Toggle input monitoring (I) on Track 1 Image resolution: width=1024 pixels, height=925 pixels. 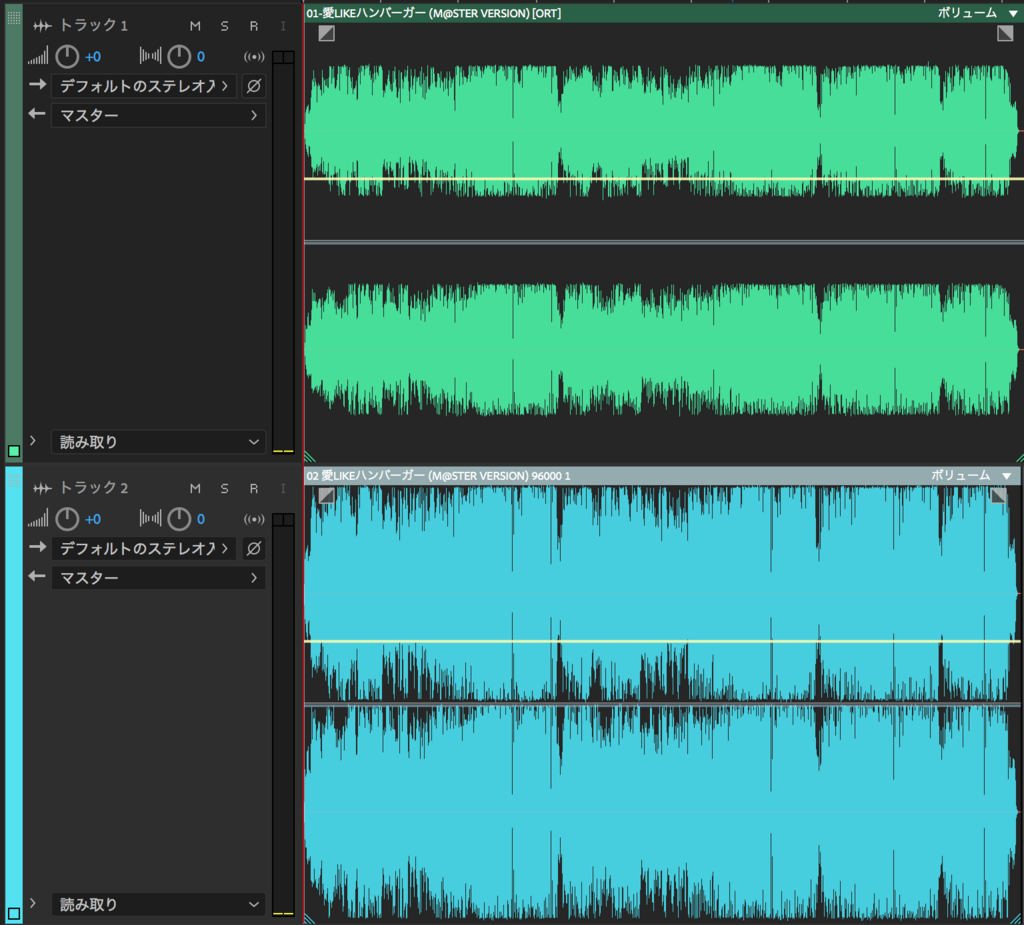[283, 26]
